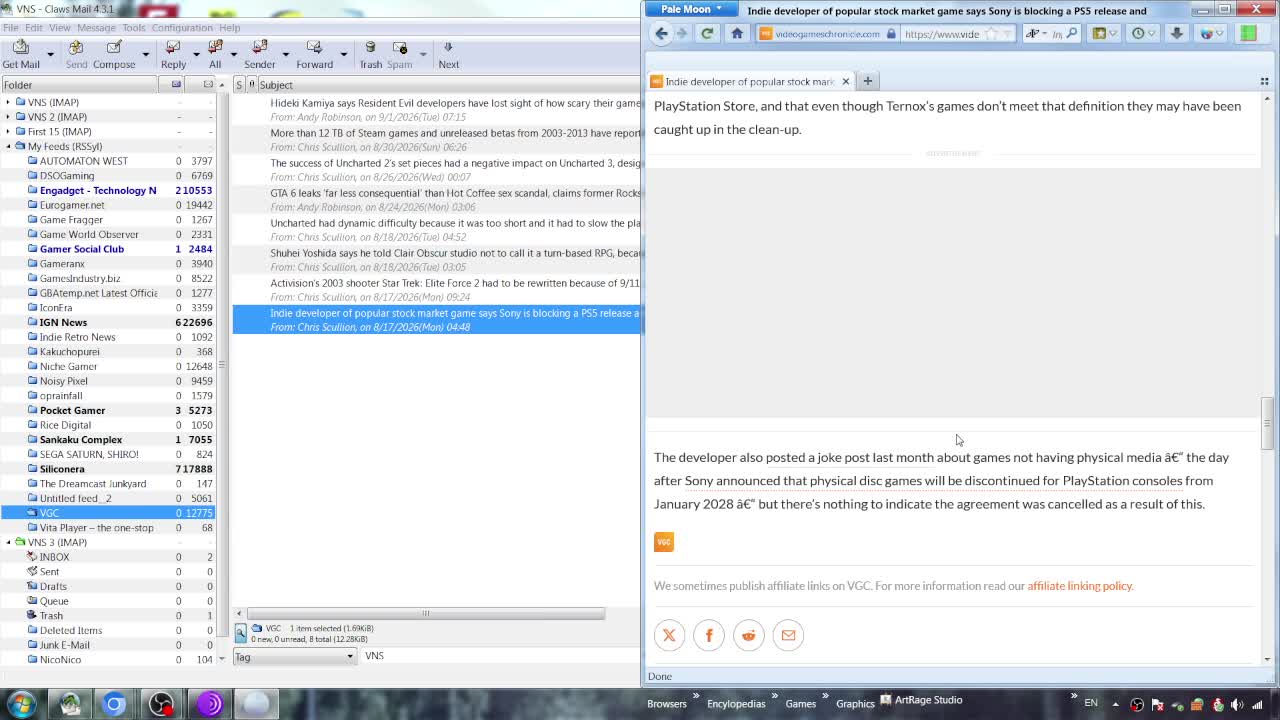
Task: Select the Indie developer article browser tab
Action: coord(751,81)
